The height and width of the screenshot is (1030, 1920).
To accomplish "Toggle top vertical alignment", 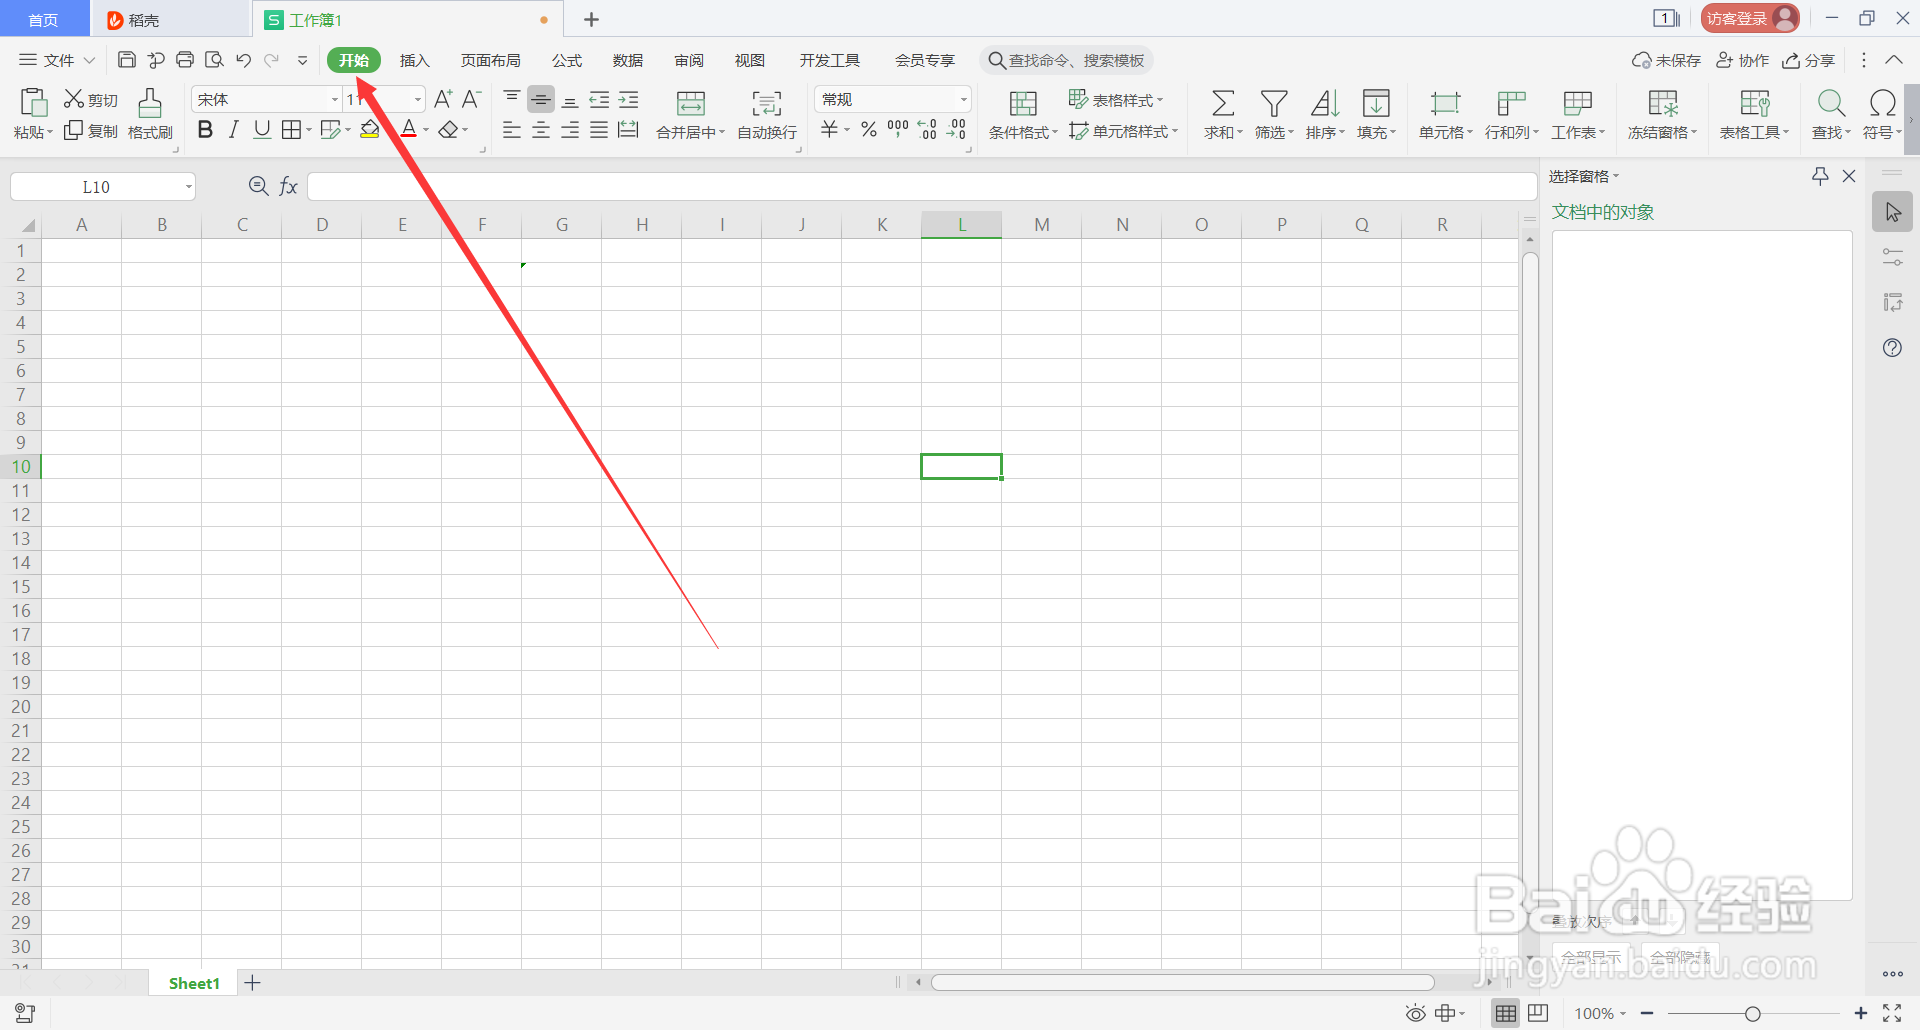I will (512, 99).
